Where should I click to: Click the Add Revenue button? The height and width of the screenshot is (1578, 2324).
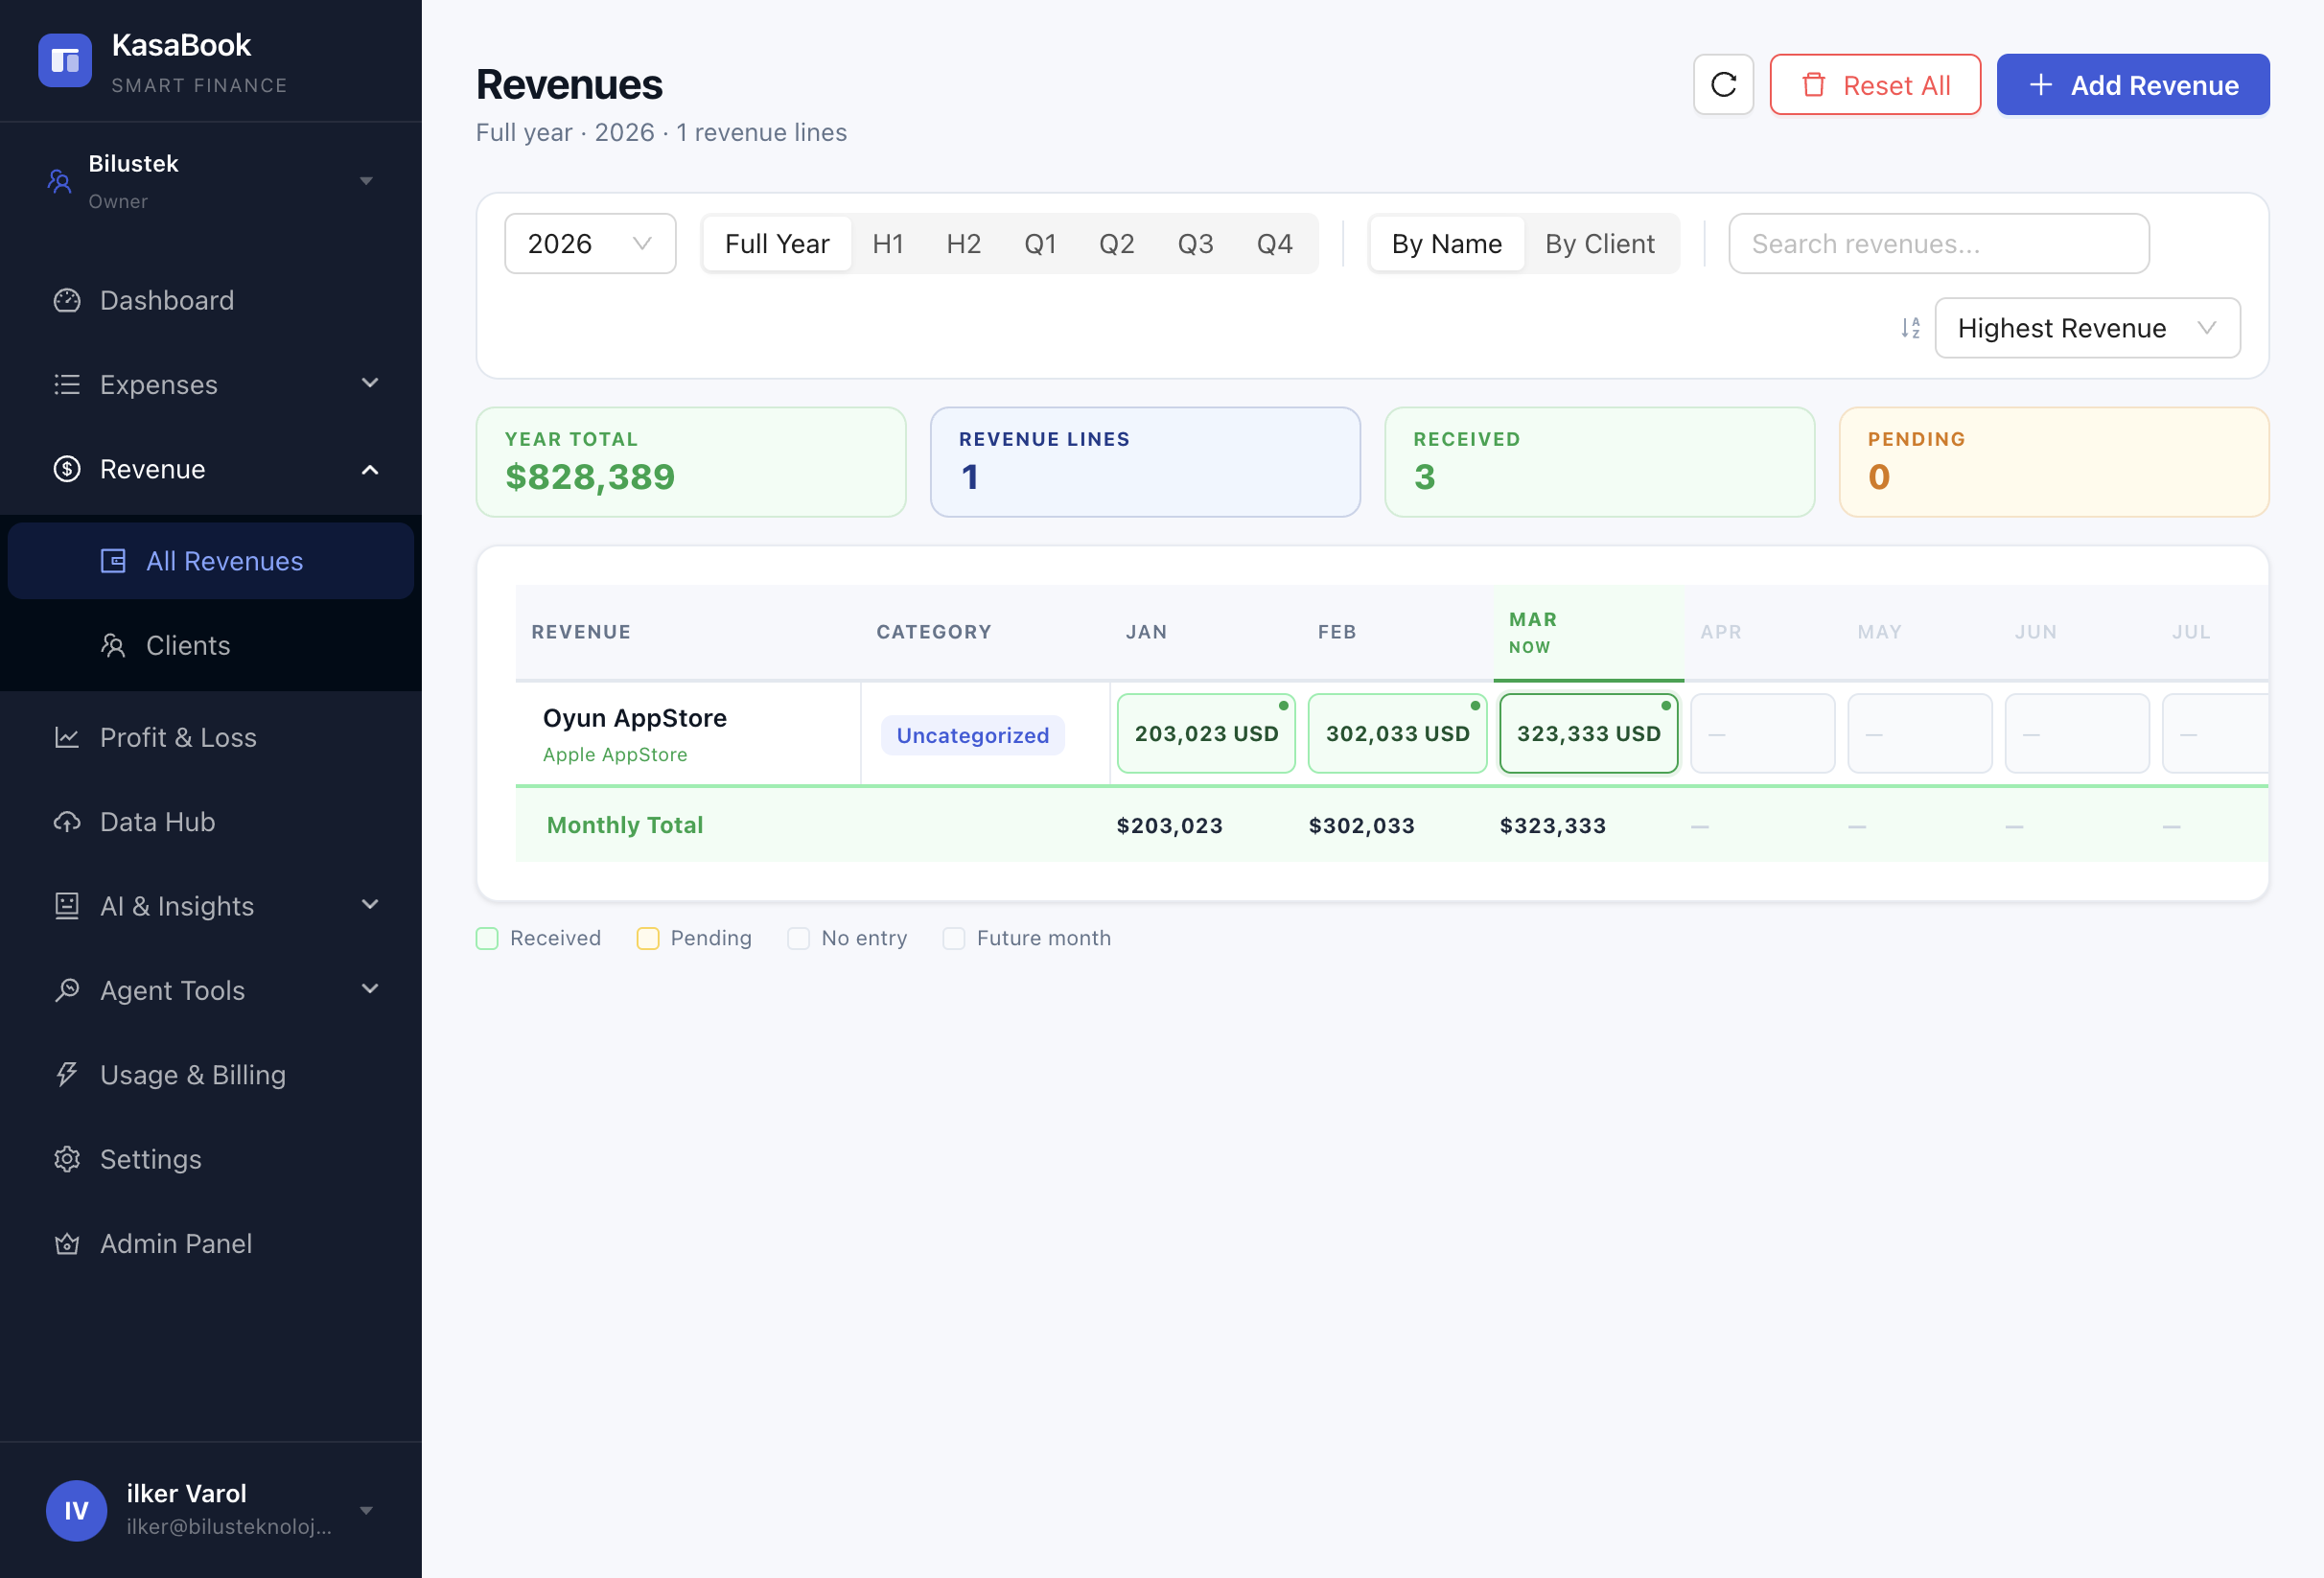(x=2132, y=85)
